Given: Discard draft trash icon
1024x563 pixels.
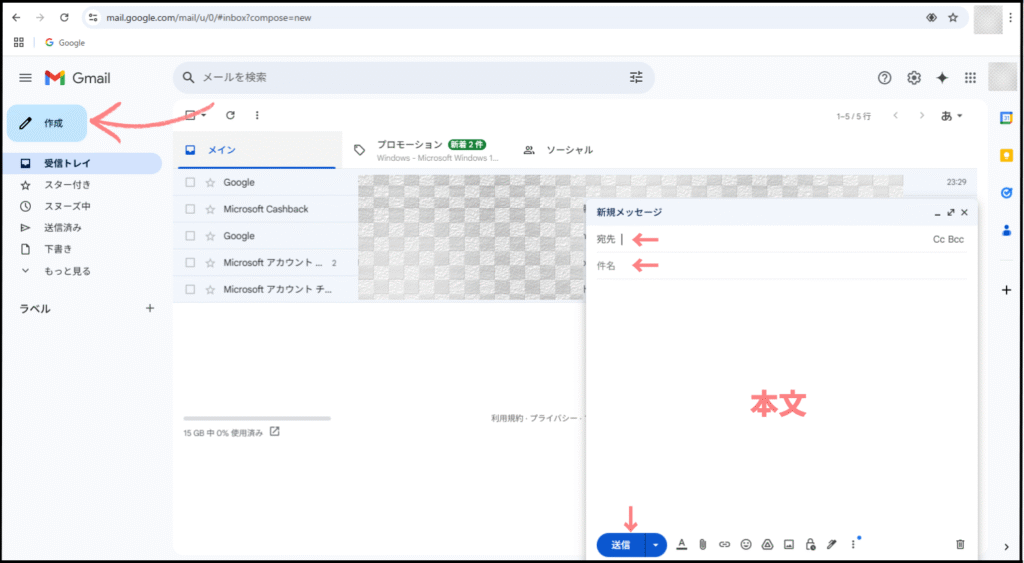Looking at the screenshot, I should (x=960, y=544).
